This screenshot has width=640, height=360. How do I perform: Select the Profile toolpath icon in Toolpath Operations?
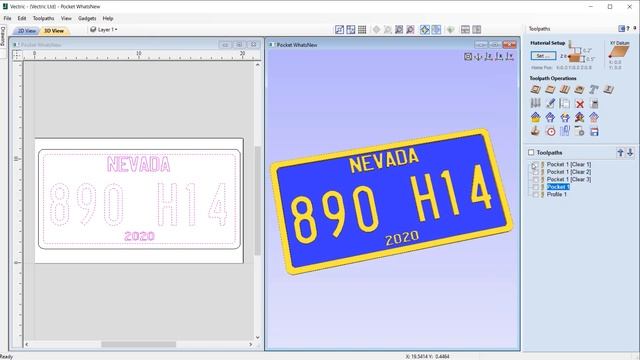(x=536, y=89)
